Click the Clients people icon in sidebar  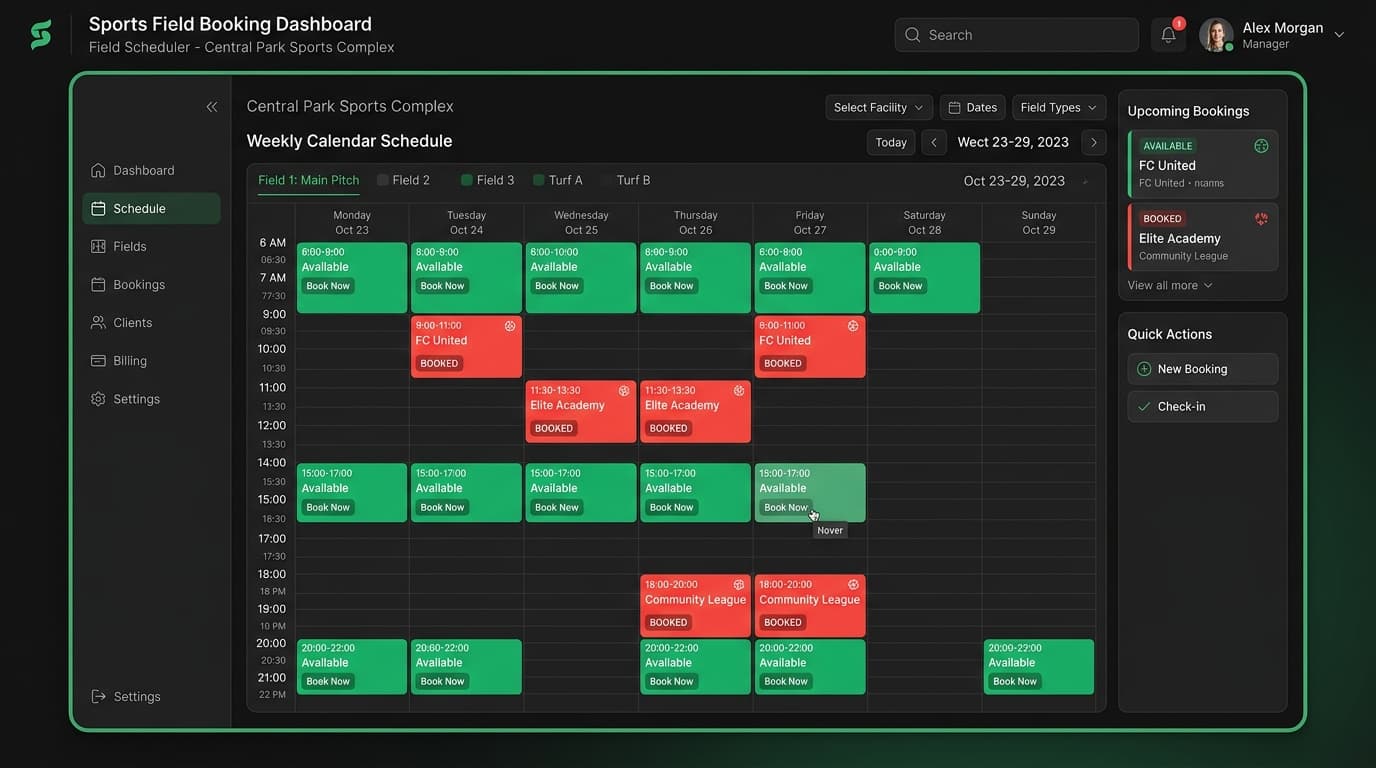tap(98, 322)
